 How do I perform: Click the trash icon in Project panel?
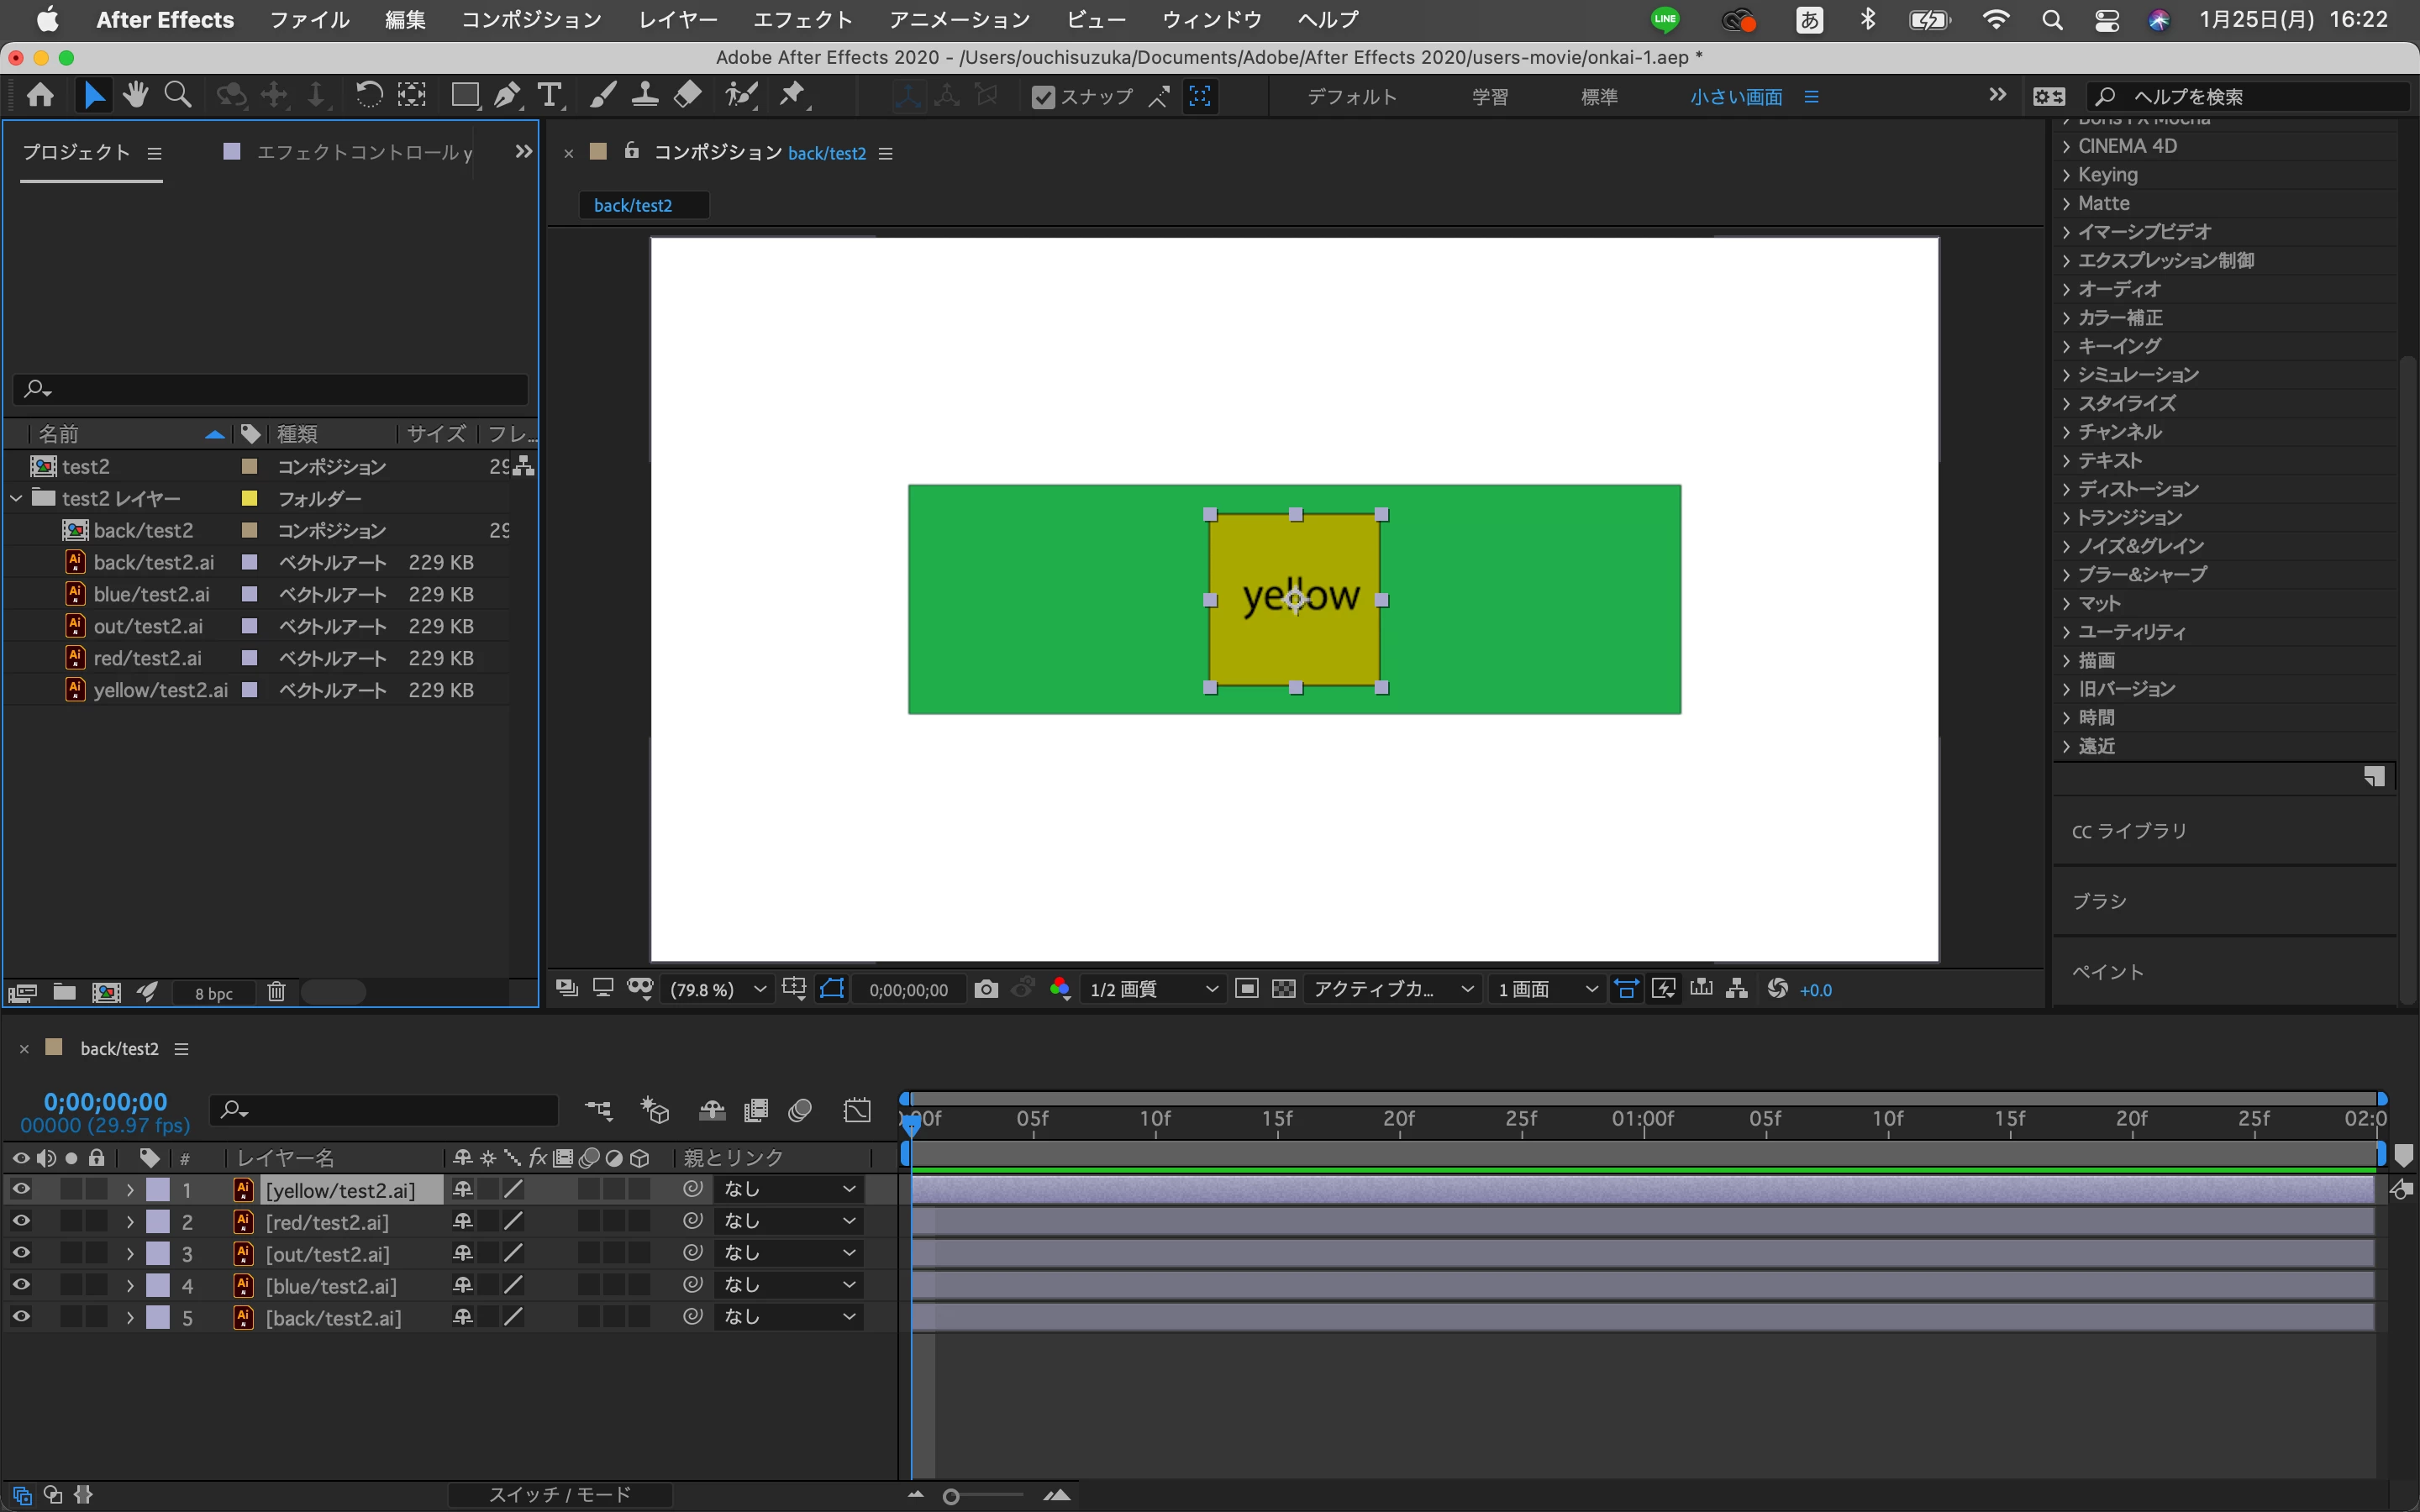(x=276, y=992)
